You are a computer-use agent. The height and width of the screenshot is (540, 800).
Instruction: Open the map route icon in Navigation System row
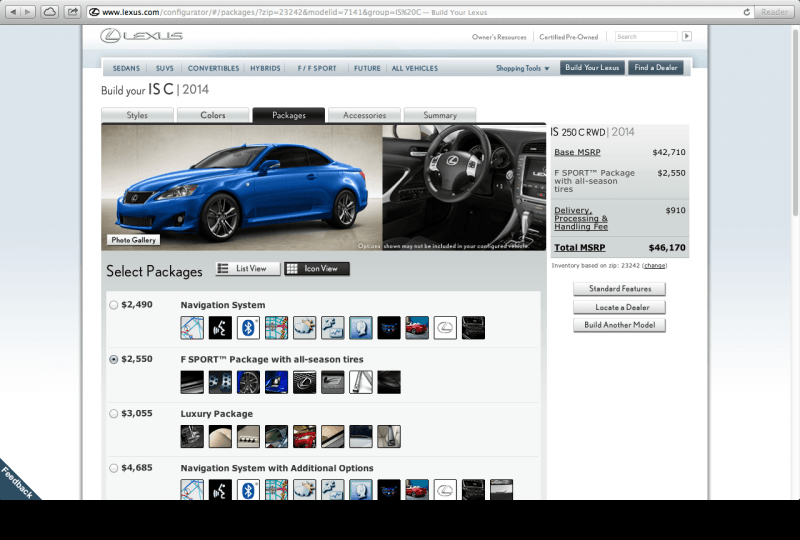[192, 328]
